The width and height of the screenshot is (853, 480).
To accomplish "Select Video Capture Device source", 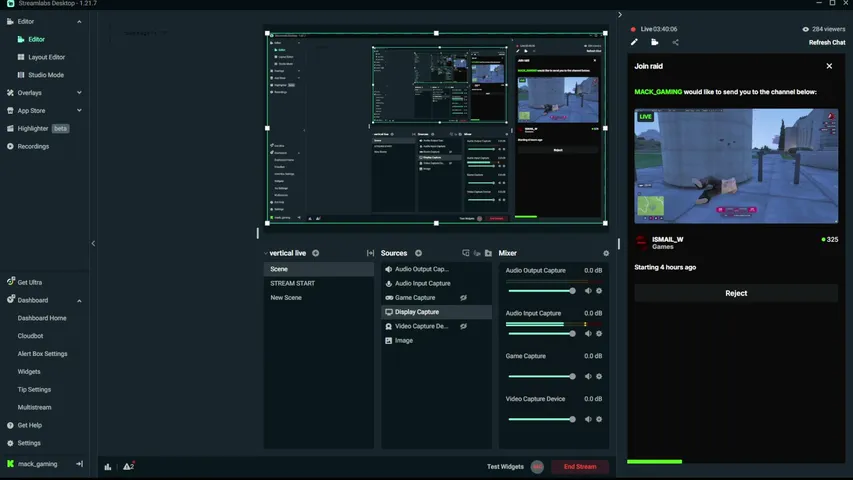I will coord(436,326).
